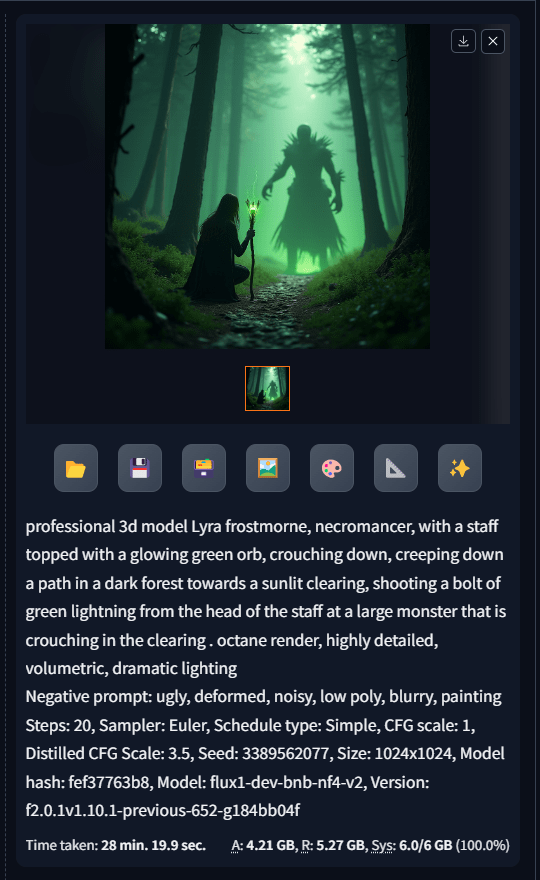Click the "Sys:" system memory label
The image size is (540, 880).
point(383,845)
